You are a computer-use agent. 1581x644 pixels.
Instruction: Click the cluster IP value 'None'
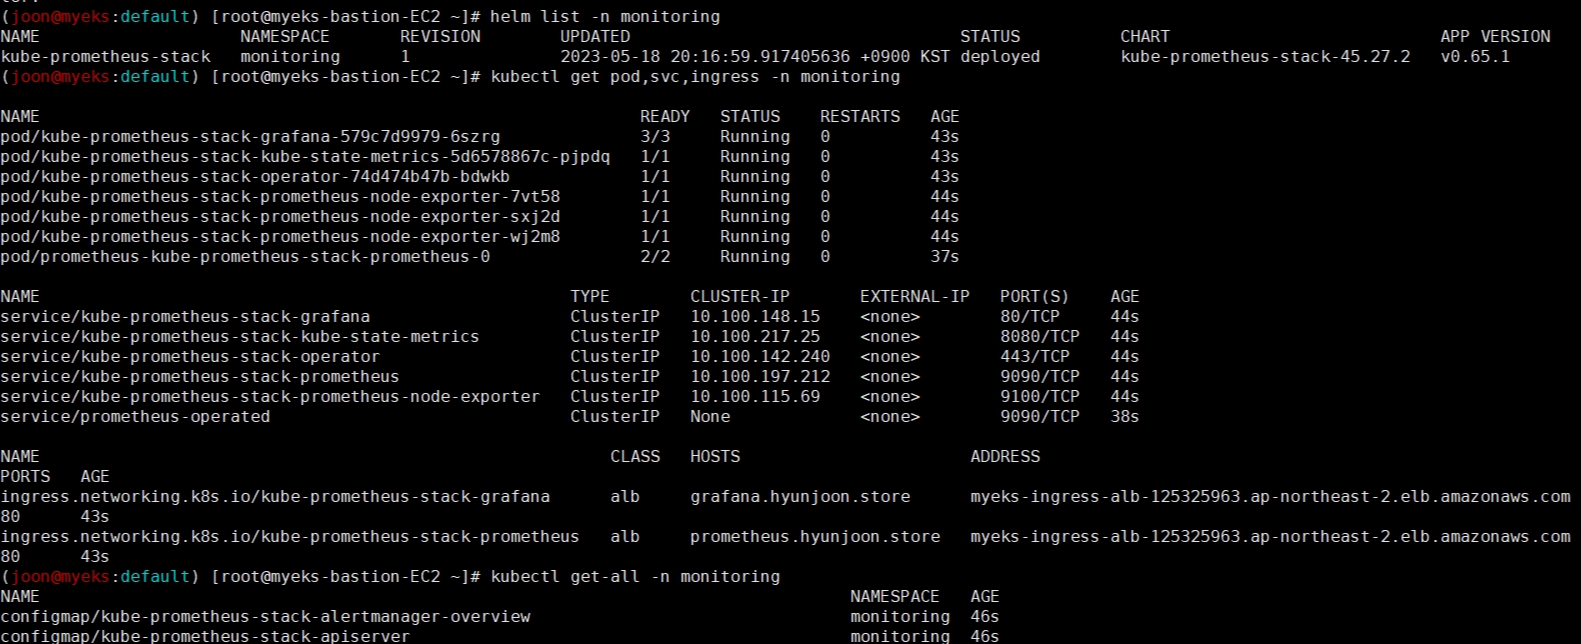710,416
